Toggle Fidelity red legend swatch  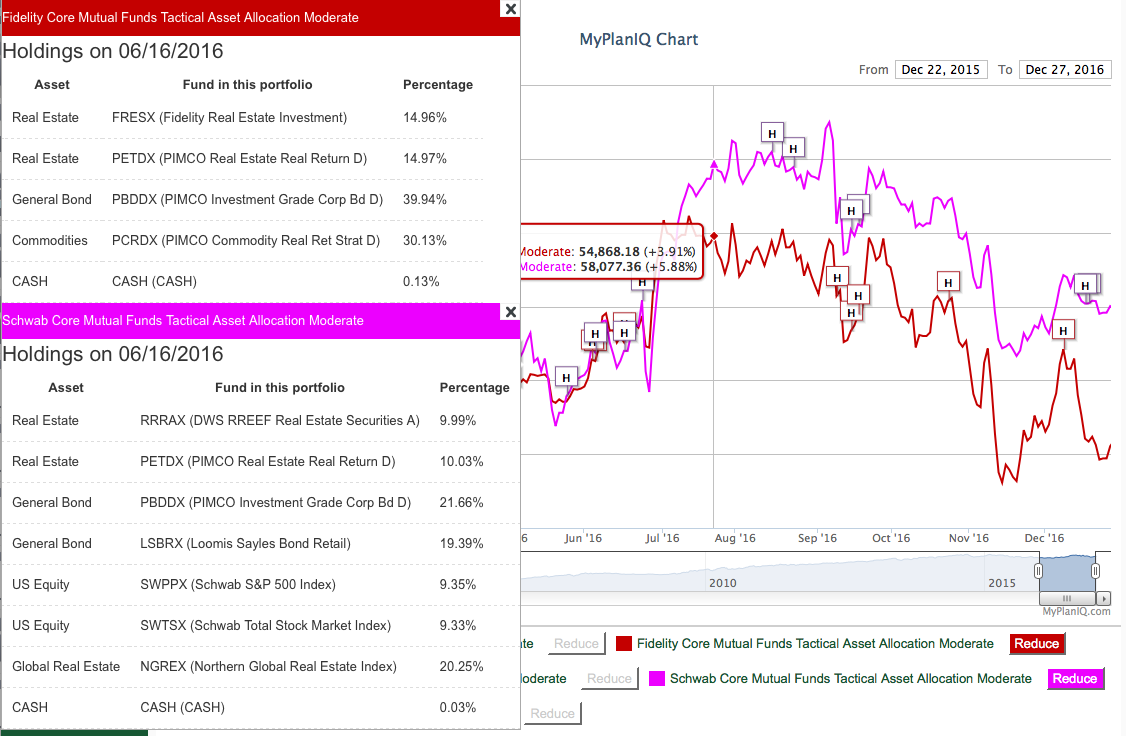click(x=624, y=643)
